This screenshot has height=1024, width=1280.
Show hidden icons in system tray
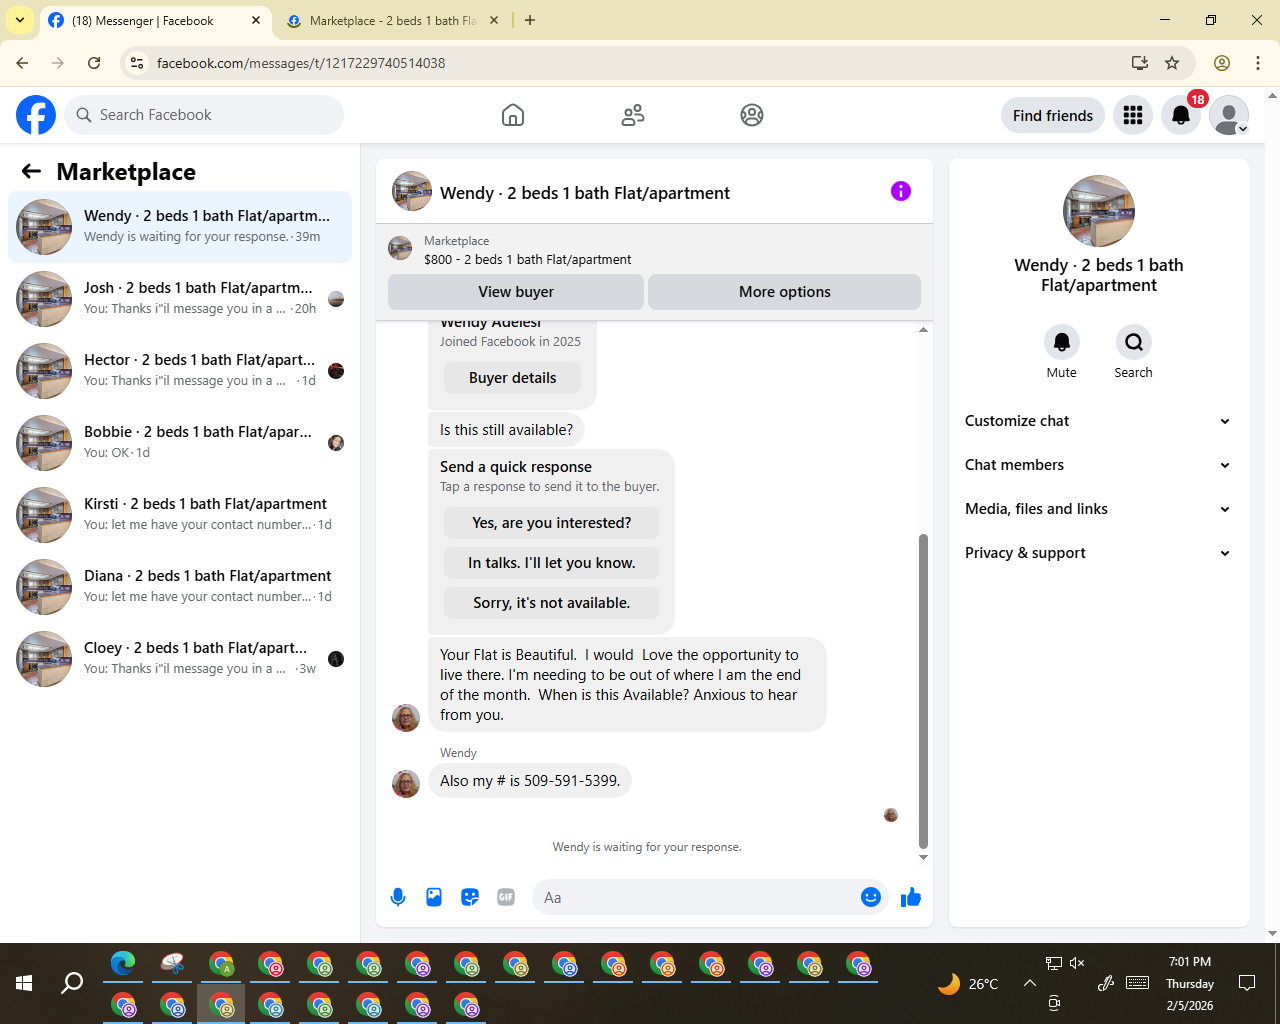tap(1029, 983)
